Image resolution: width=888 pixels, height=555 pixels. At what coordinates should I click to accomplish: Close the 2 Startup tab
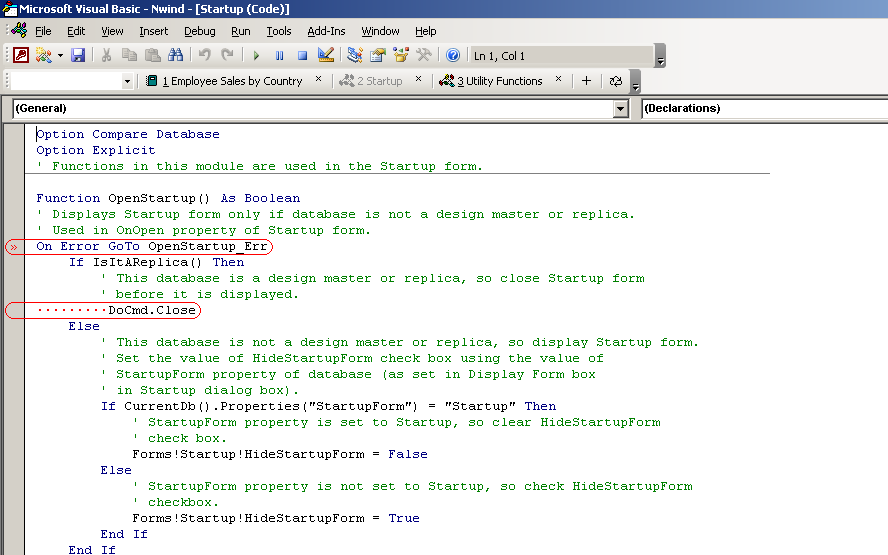[419, 79]
